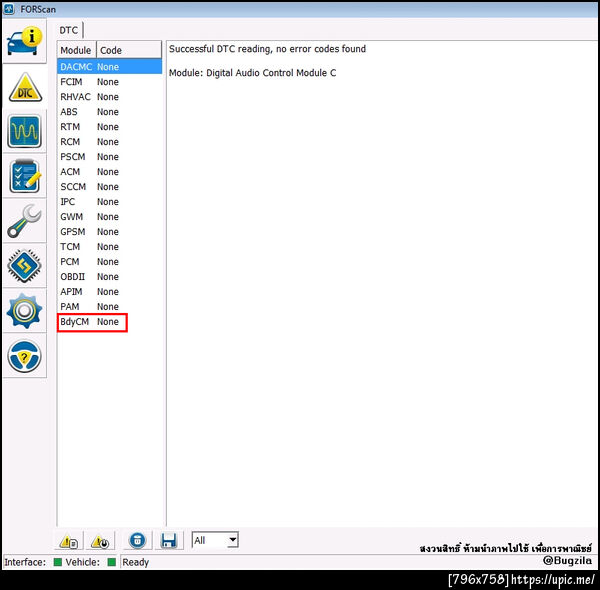Click the 'Module: Digital Audio Control Module C' text
The image size is (600, 590).
(253, 73)
